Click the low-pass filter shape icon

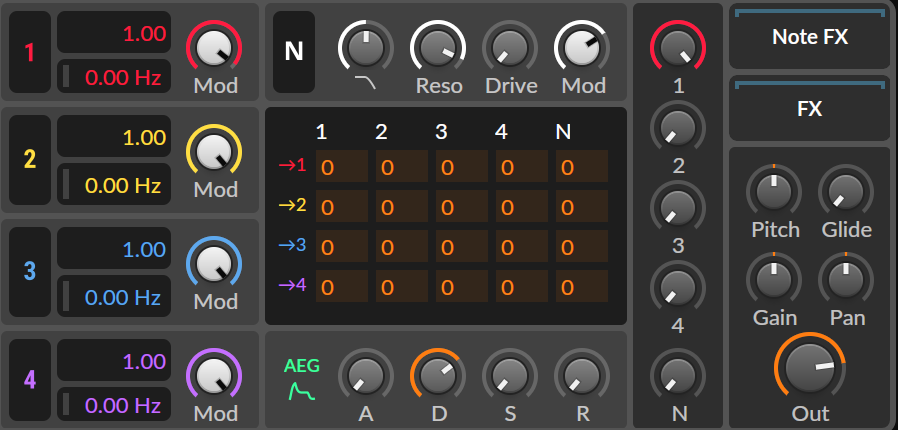[365, 84]
